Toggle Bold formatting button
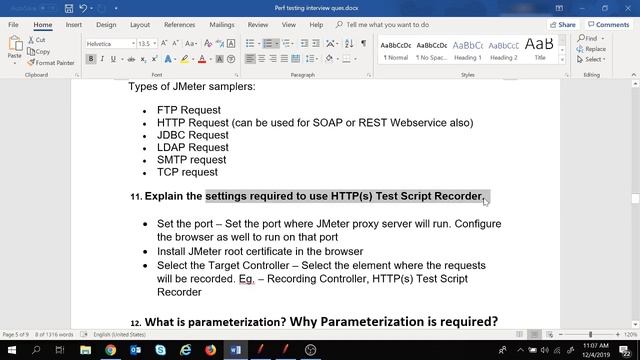The width and height of the screenshot is (640, 360). (91, 59)
